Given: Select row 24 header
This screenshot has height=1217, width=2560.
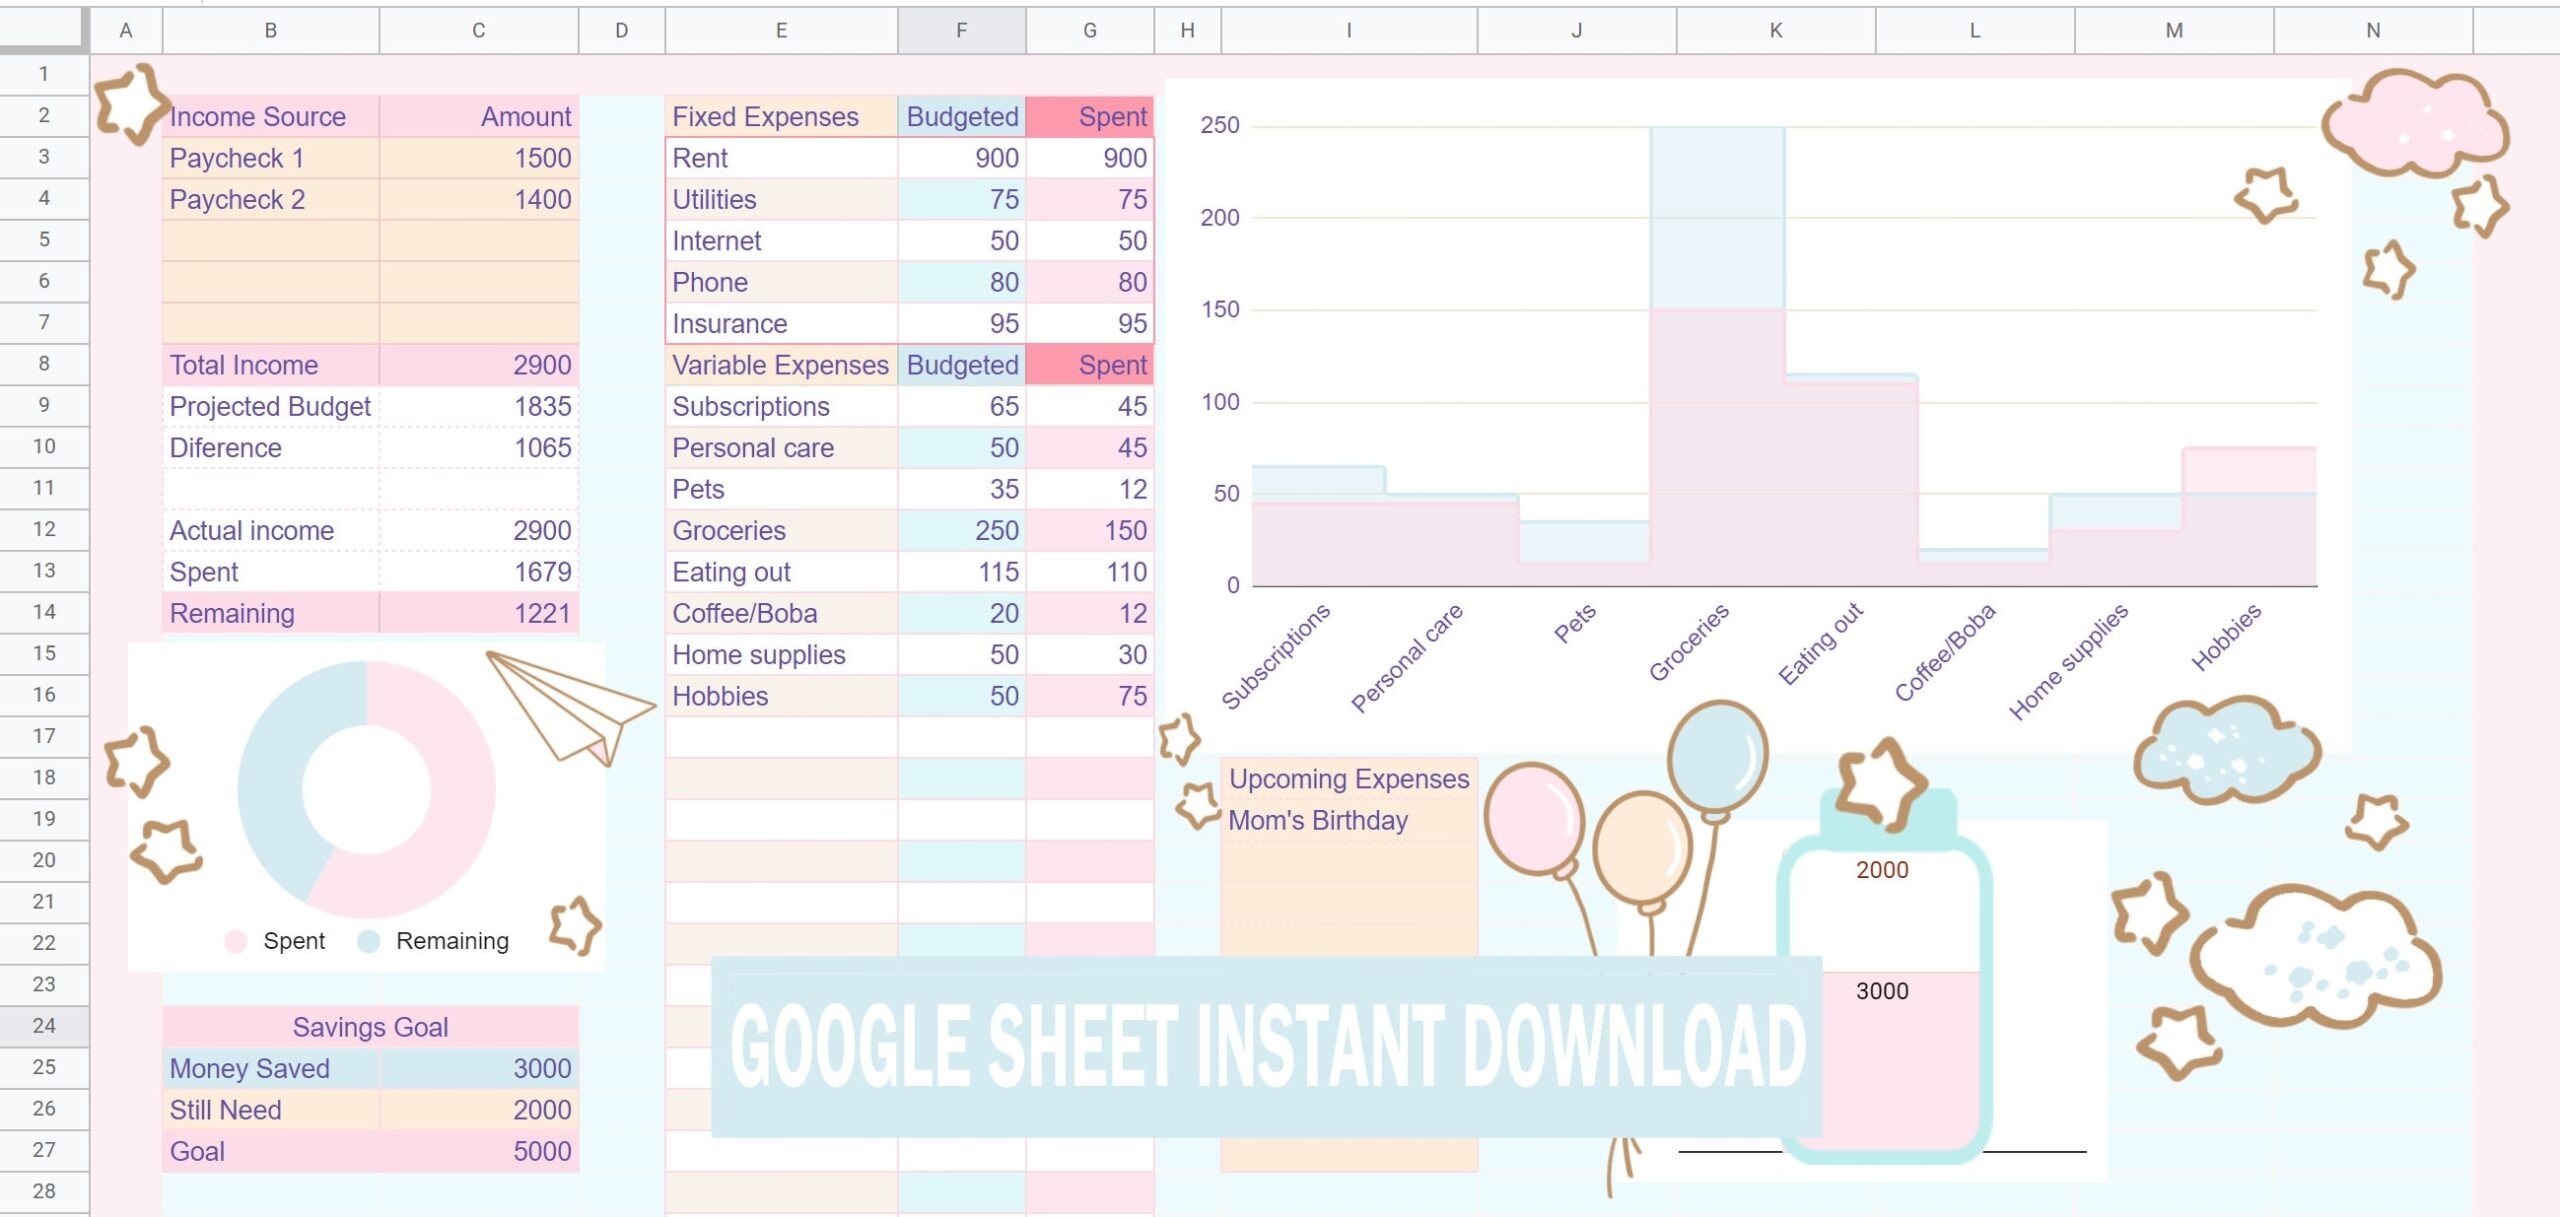Looking at the screenshot, I should pos(44,1025).
